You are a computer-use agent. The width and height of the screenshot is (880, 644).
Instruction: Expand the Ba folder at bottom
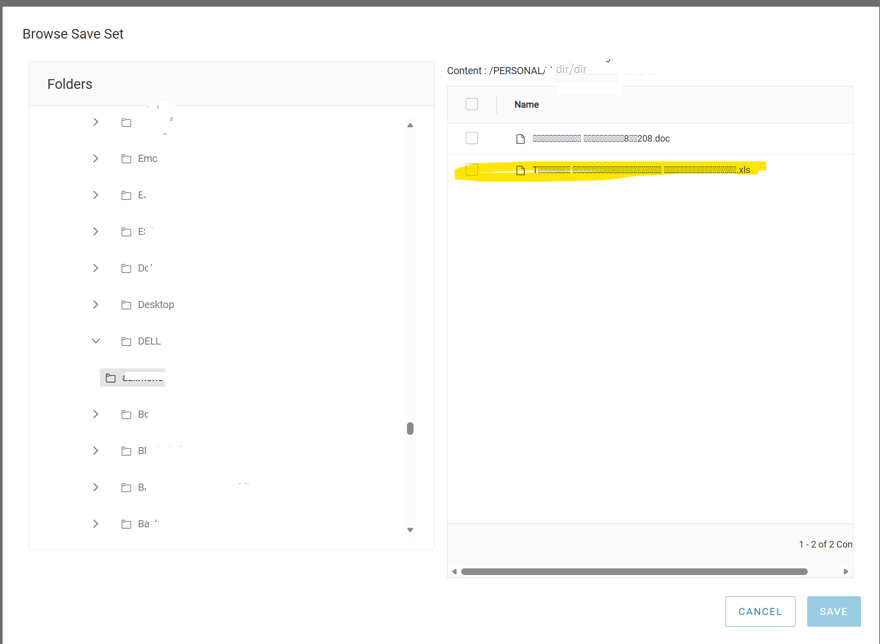[95, 523]
